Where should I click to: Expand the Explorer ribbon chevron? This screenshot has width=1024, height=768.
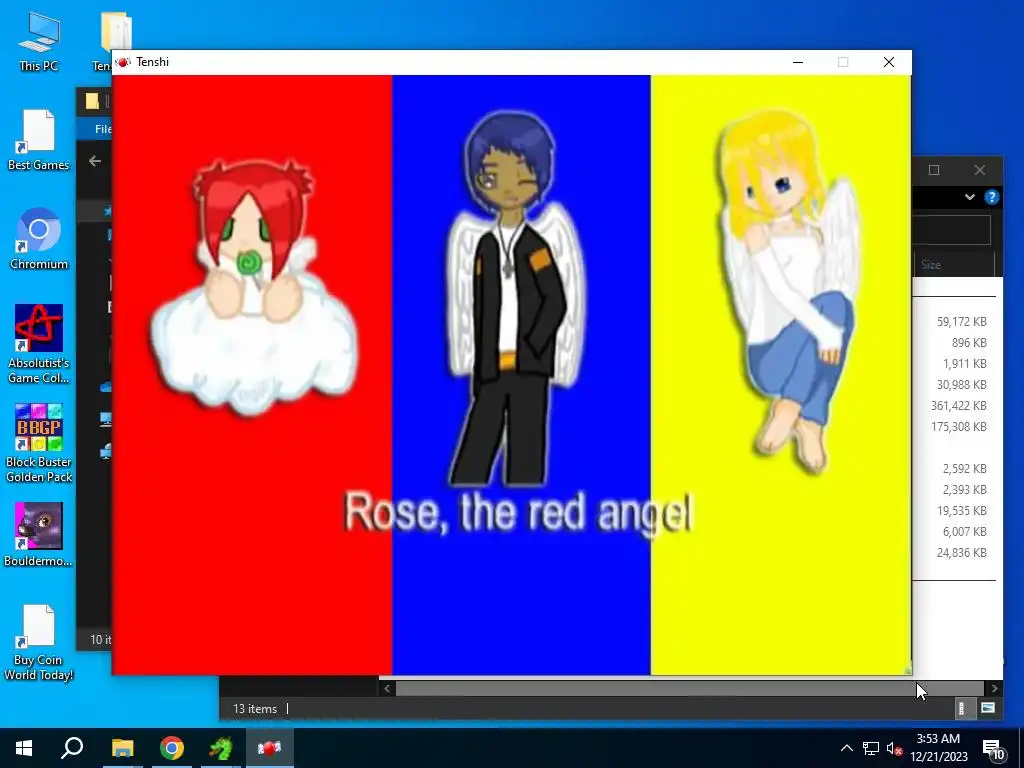click(x=970, y=197)
